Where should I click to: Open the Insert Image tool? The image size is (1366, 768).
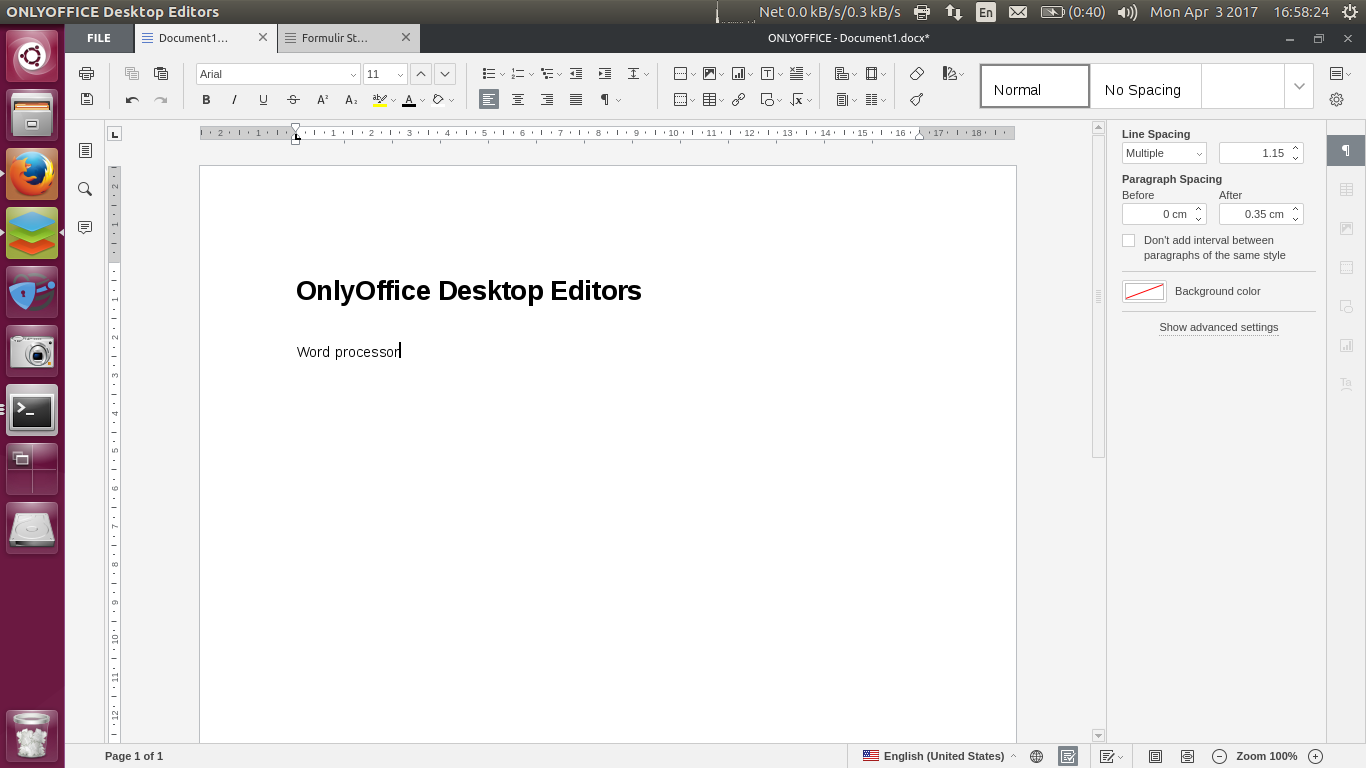click(x=709, y=73)
